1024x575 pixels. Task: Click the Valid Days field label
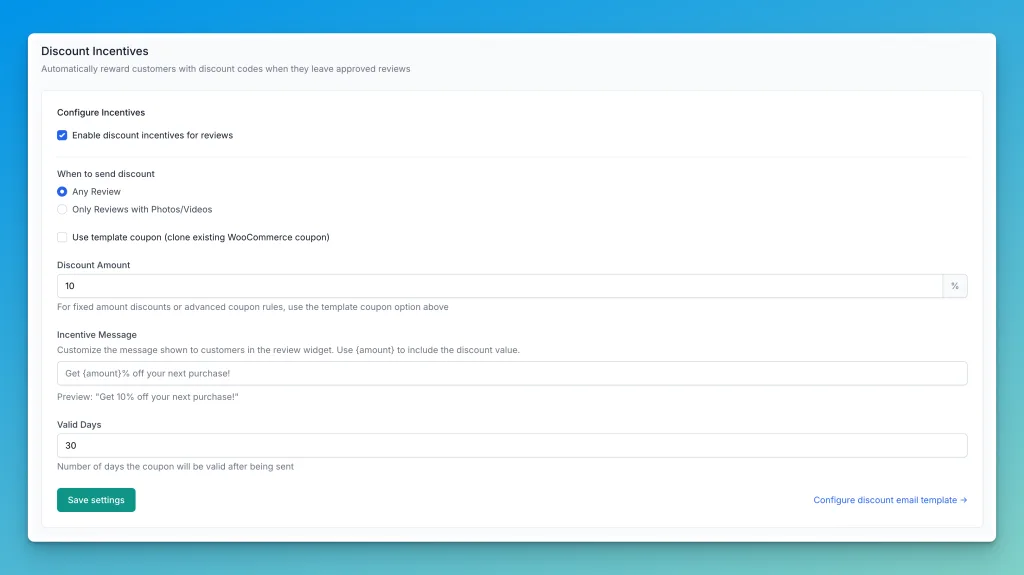click(79, 425)
